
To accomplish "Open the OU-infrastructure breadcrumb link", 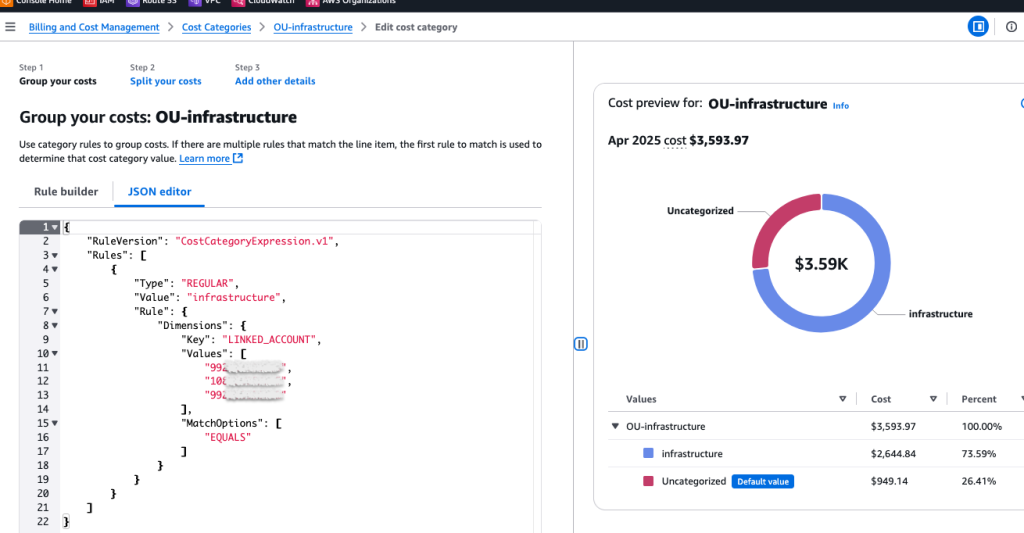I will click(x=313, y=27).
